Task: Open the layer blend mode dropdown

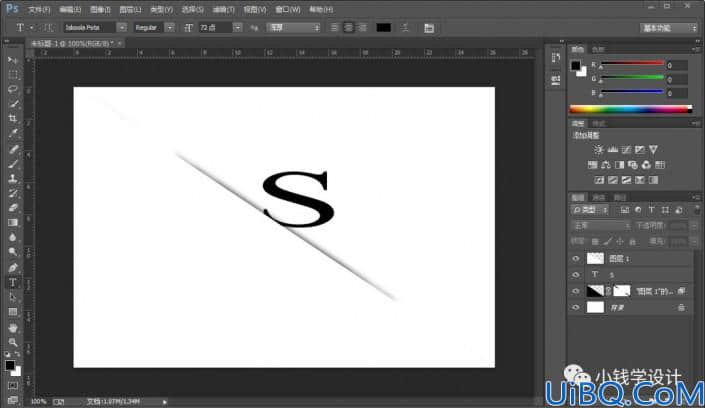Action: coord(601,225)
